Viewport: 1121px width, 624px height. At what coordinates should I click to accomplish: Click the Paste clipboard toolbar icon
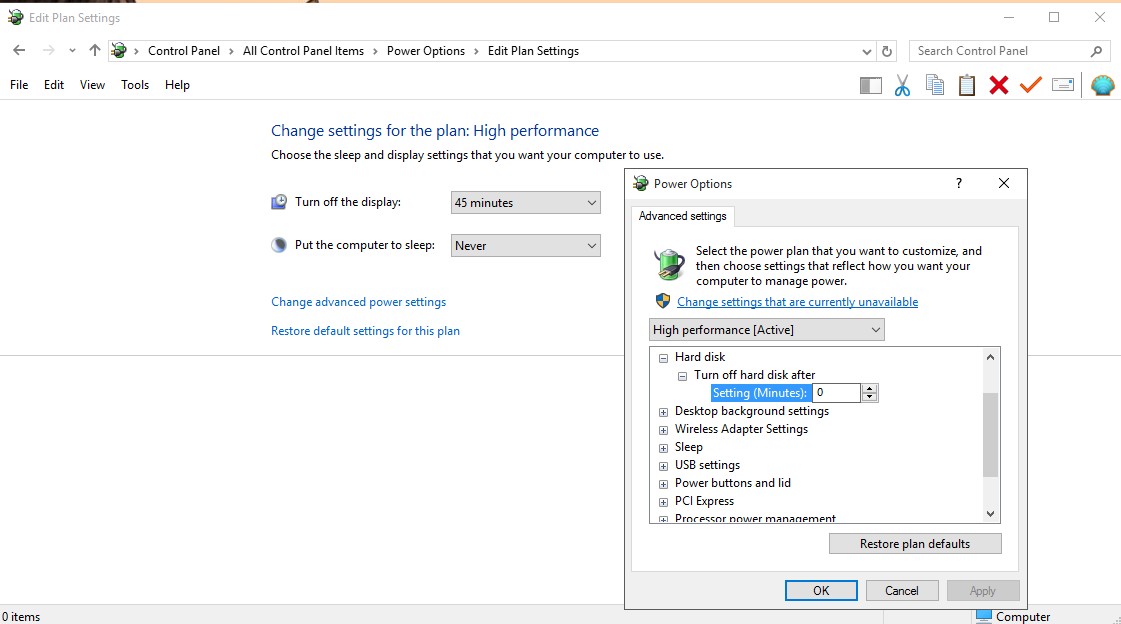tap(967, 85)
